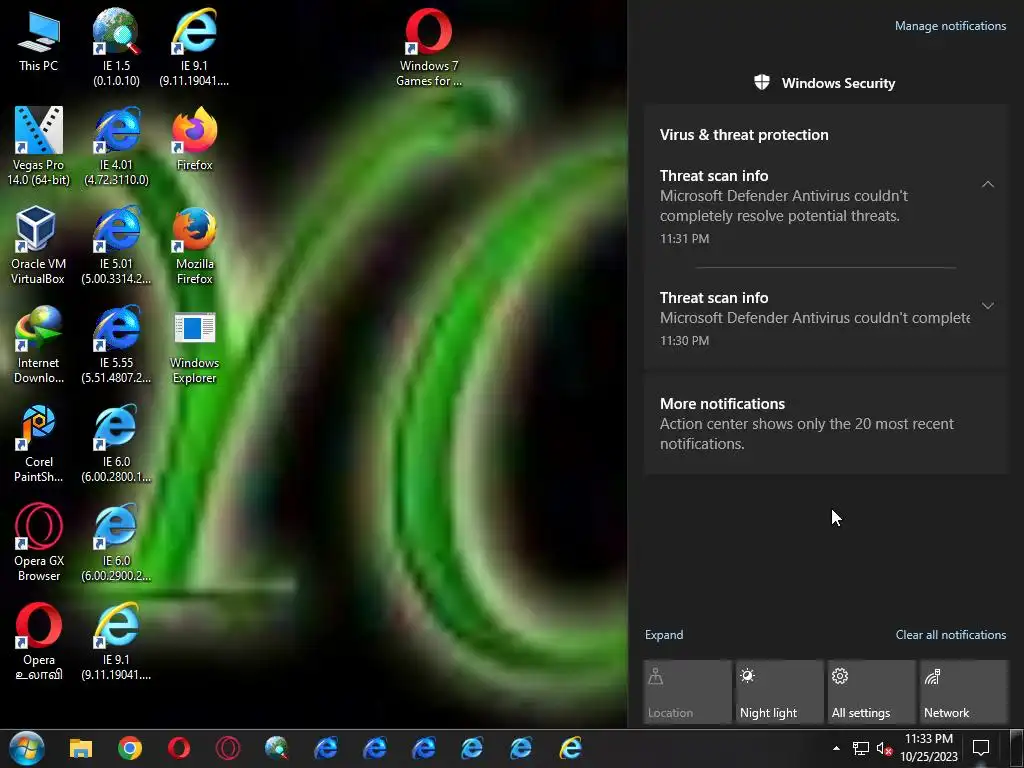Image resolution: width=1024 pixels, height=768 pixels.
Task: Open All settings quick action
Action: point(872,692)
